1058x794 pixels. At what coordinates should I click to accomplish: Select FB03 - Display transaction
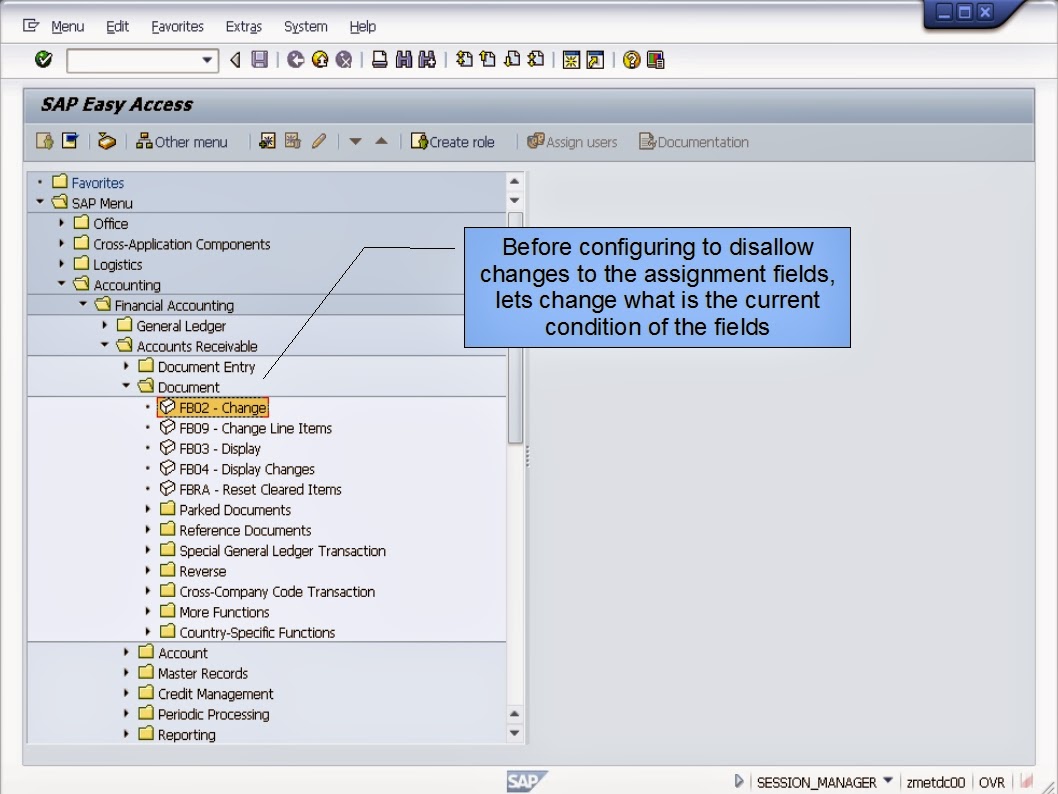pos(210,449)
